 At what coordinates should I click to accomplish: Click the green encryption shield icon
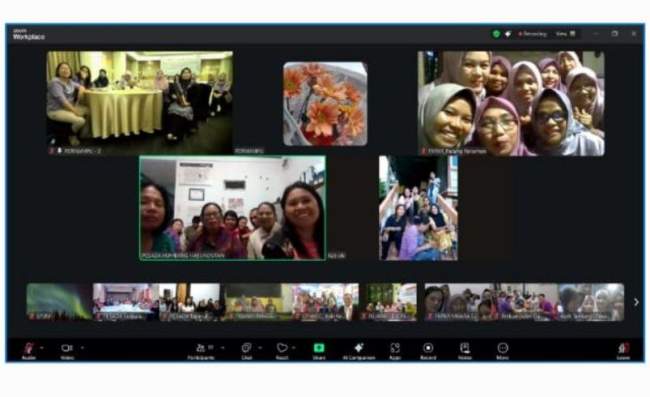(496, 34)
